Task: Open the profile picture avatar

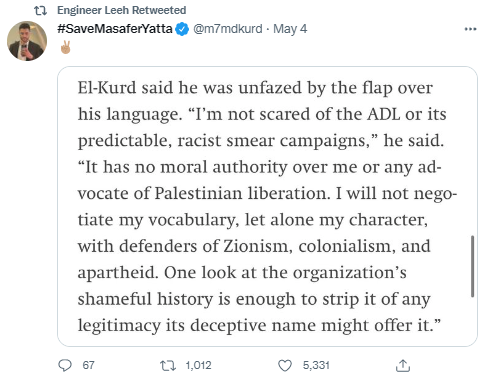Action: 27,41
